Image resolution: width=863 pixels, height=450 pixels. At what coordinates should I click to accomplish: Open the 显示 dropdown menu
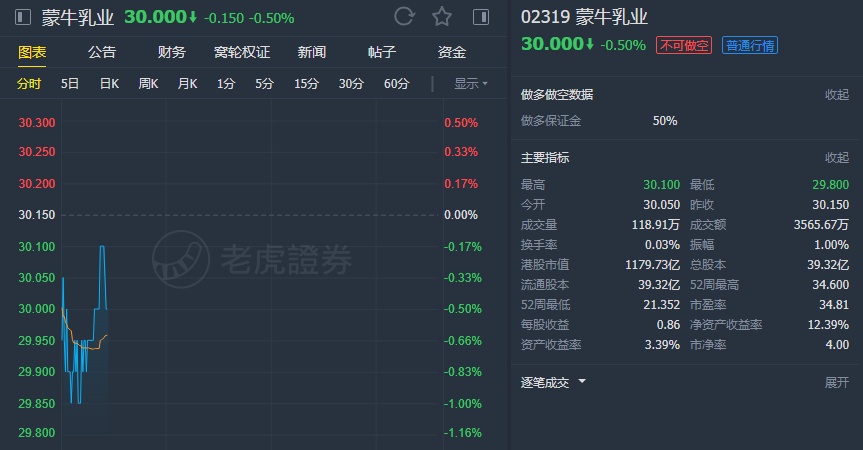tap(471, 84)
